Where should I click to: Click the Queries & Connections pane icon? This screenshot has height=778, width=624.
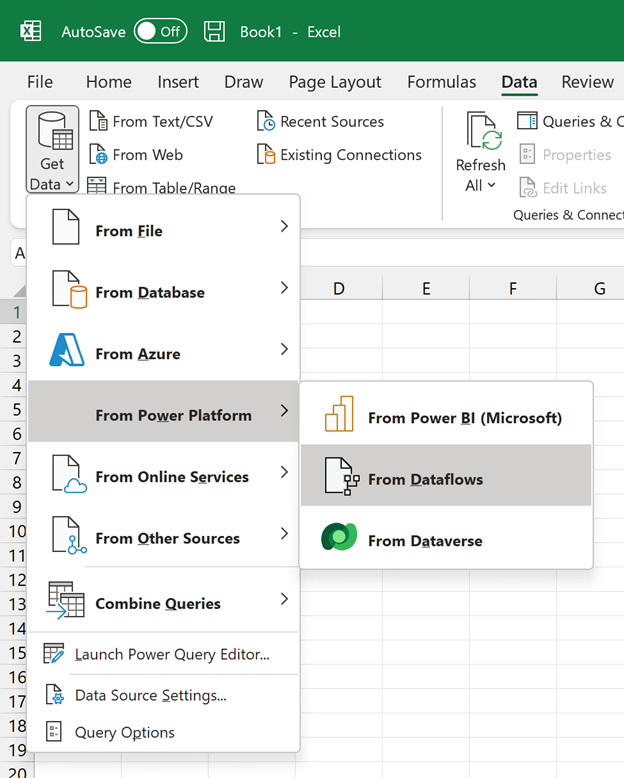click(x=527, y=121)
